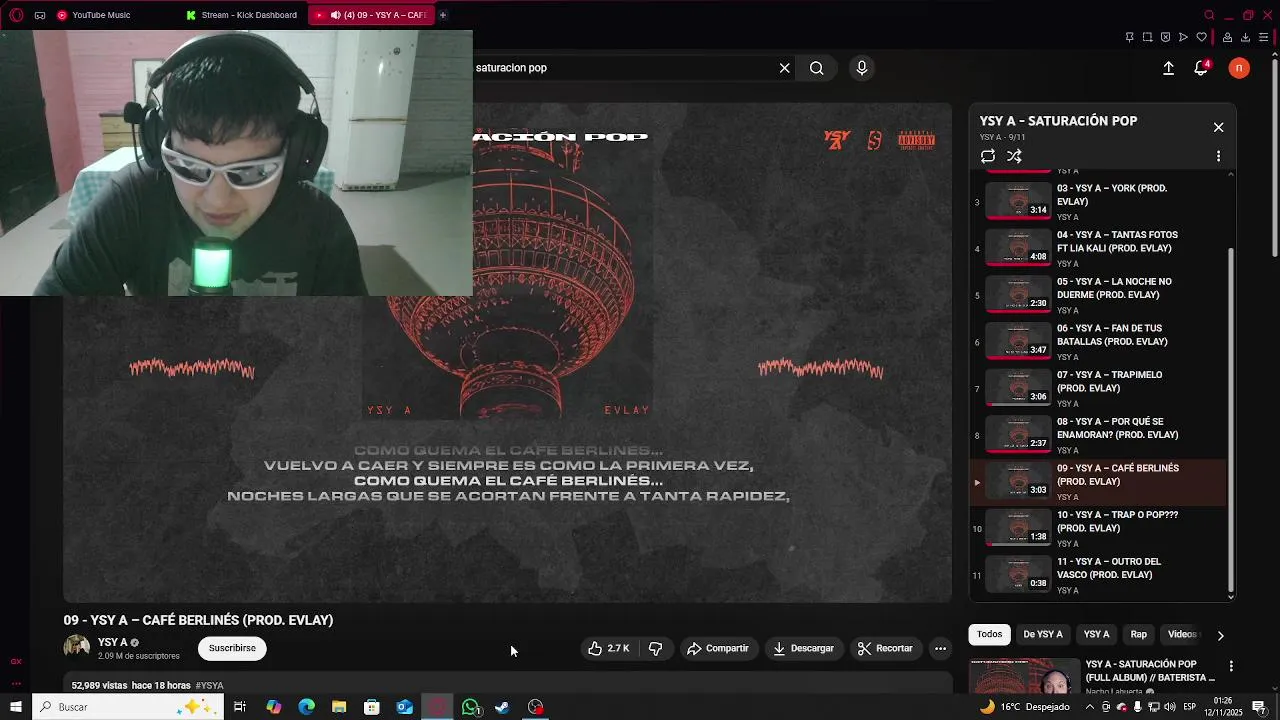Image resolution: width=1280 pixels, height=720 pixels.
Task: Open Steam from taskbar
Action: pos(503,707)
